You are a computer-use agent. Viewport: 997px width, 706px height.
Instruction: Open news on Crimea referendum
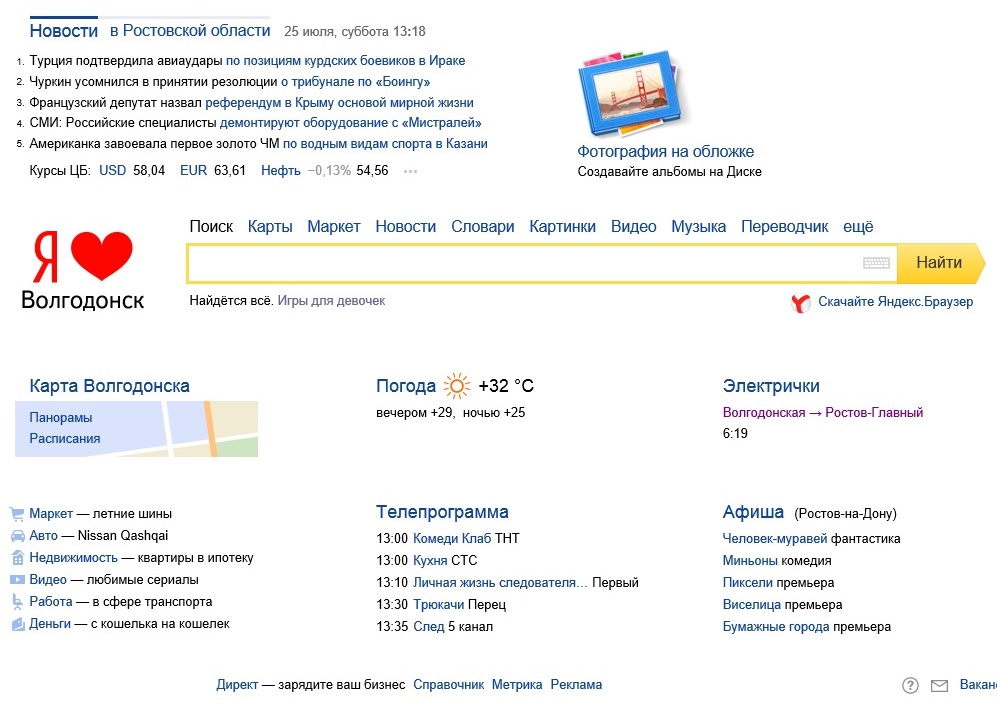tap(340, 102)
